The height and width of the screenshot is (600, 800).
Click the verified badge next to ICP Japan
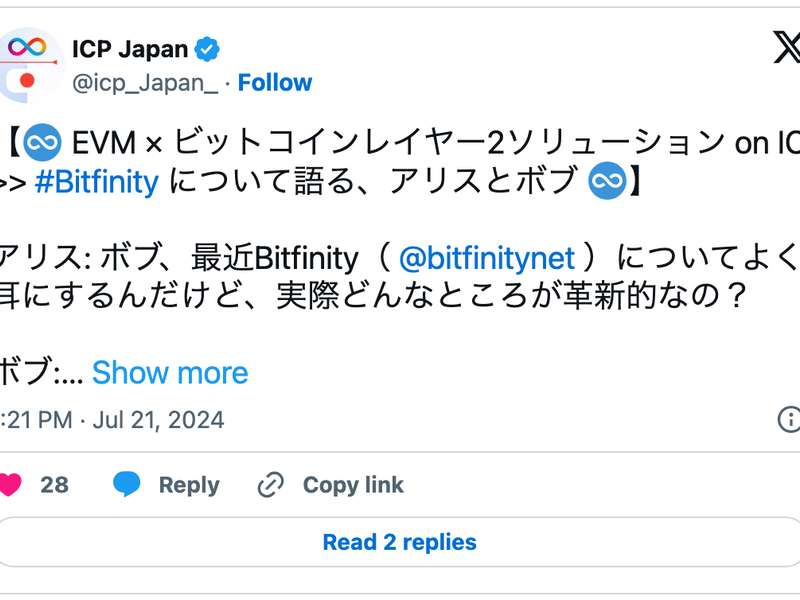tap(207, 47)
